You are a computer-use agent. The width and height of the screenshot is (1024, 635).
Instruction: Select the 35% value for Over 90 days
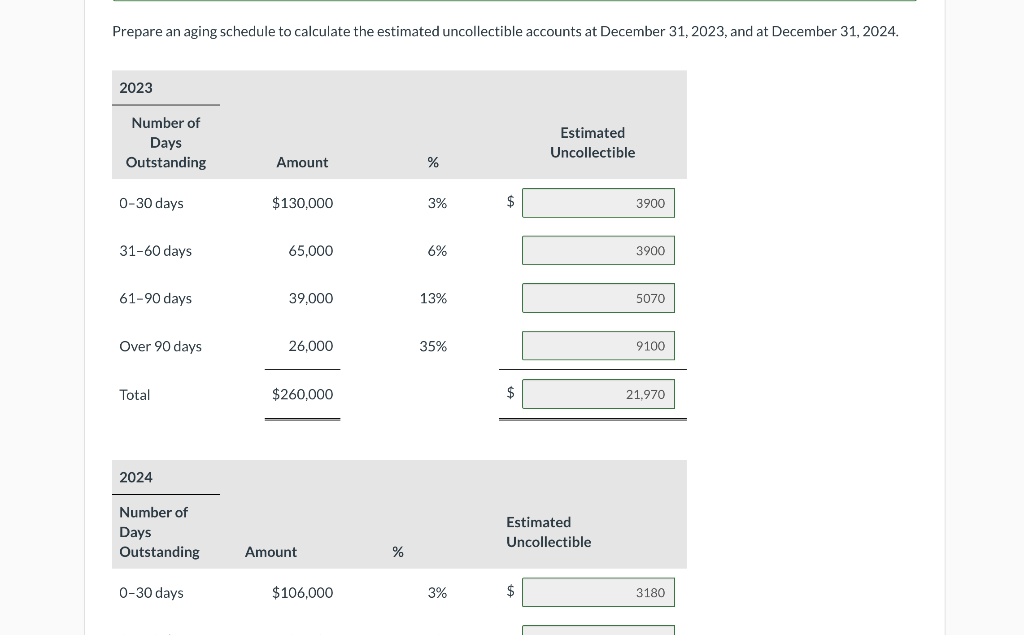tap(432, 345)
